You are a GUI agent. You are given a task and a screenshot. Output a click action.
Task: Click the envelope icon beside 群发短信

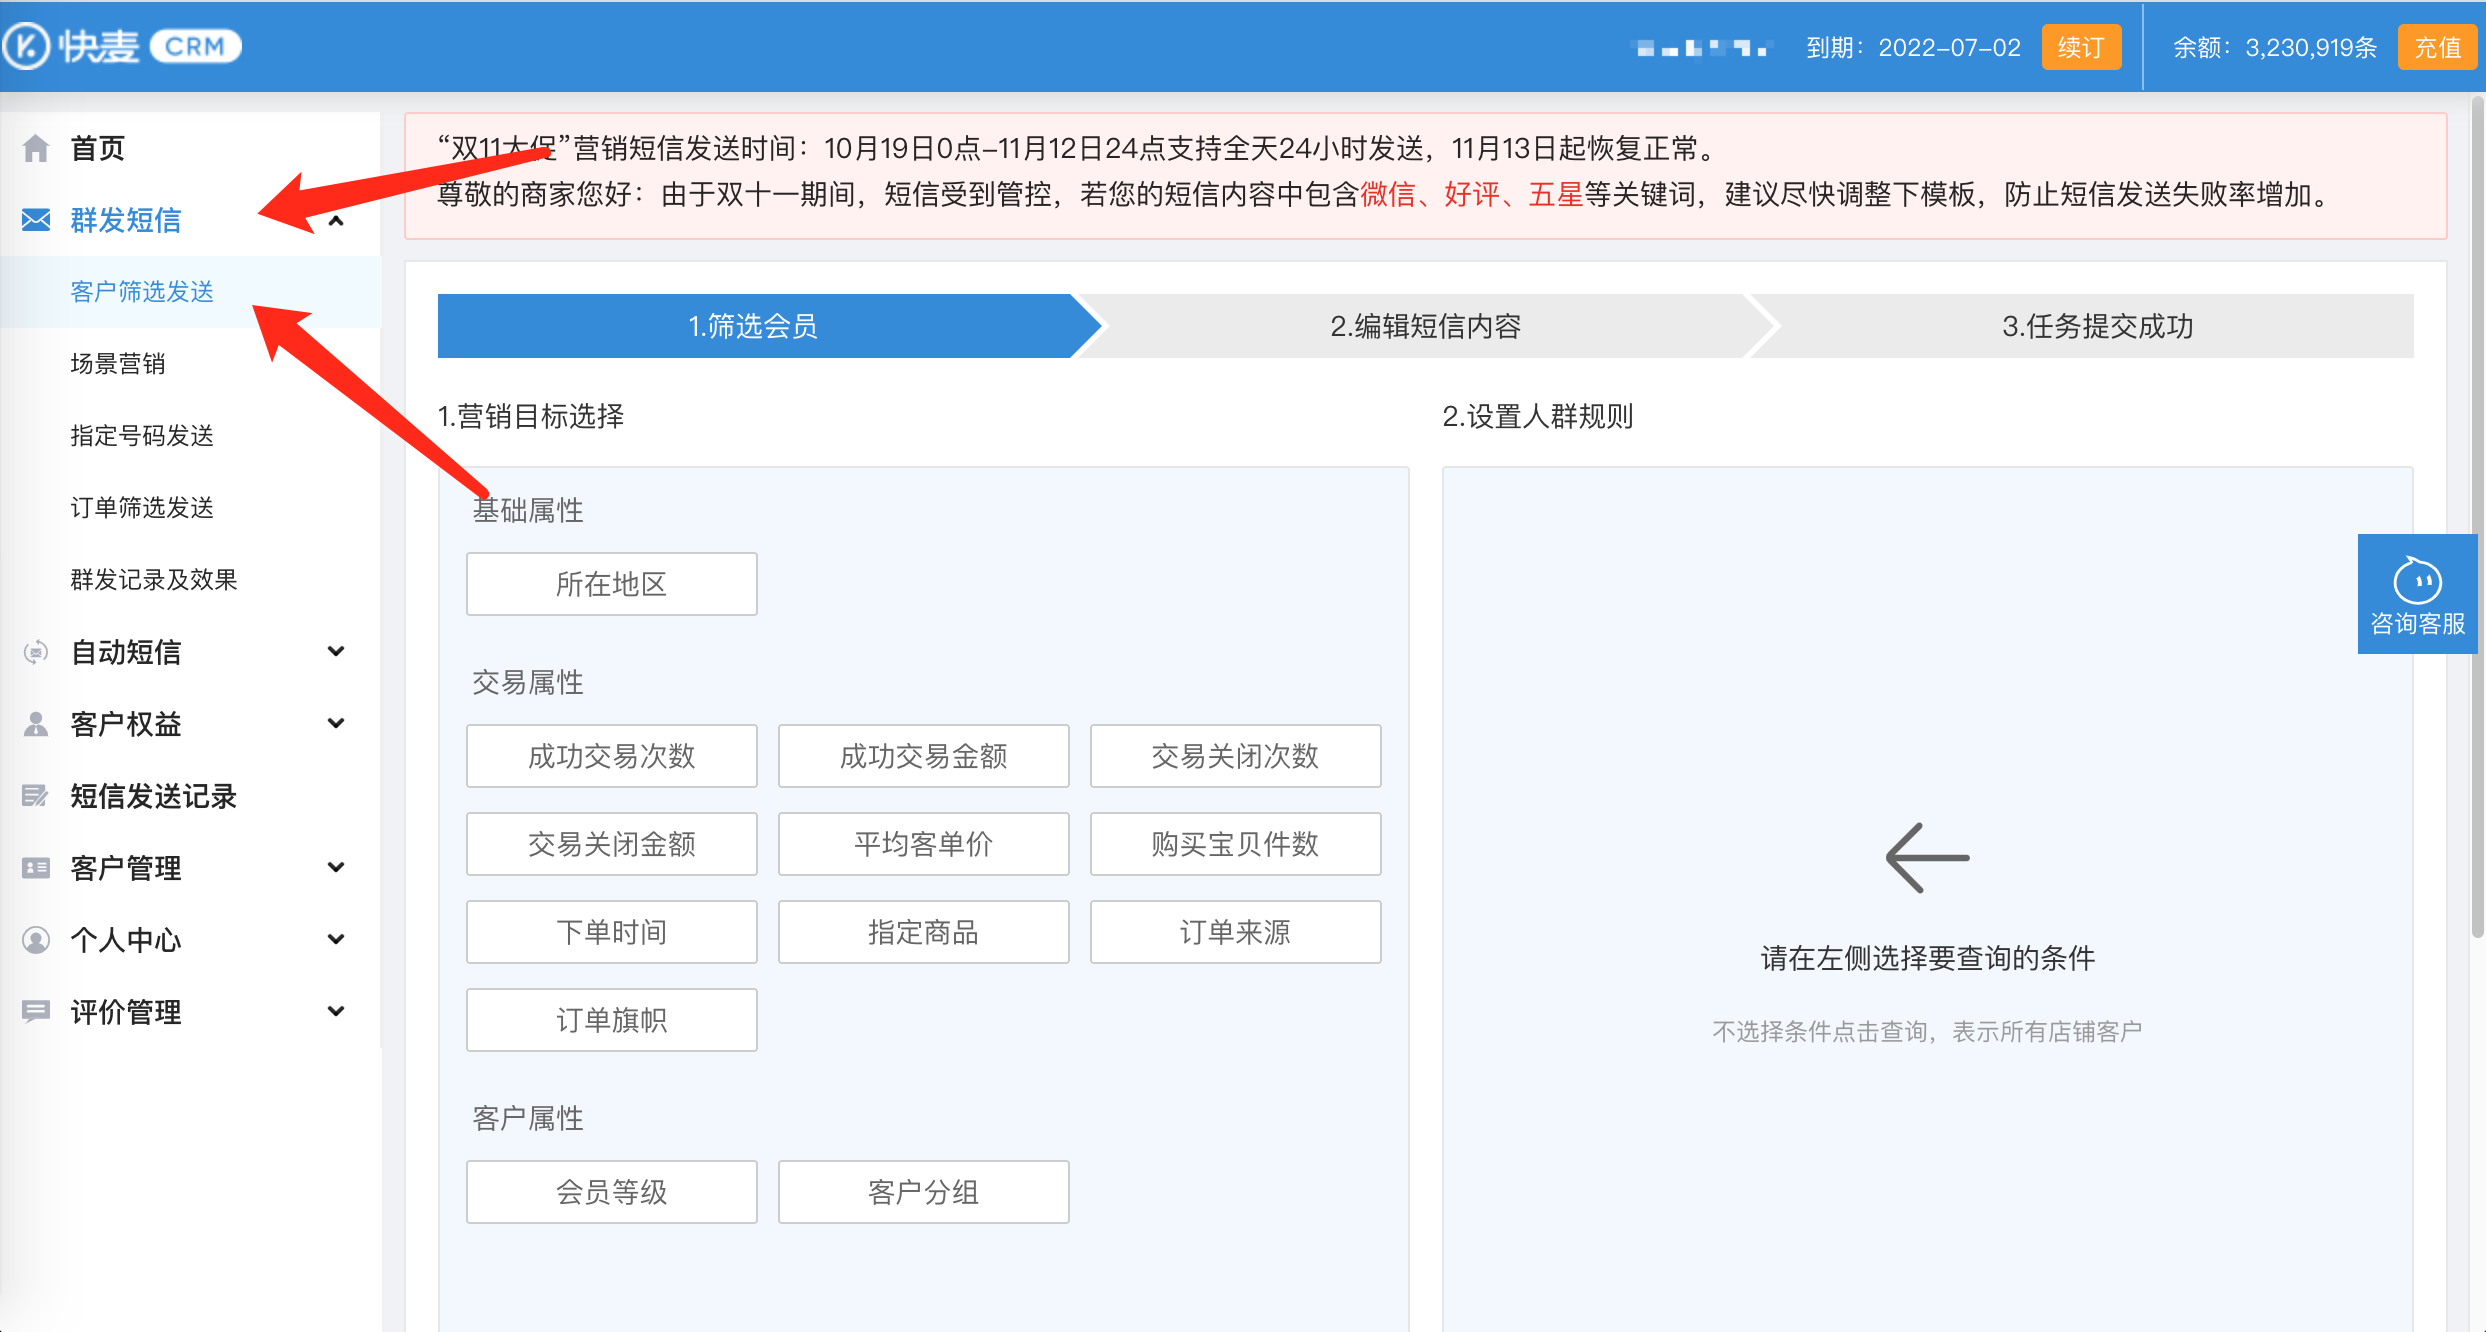[x=36, y=220]
